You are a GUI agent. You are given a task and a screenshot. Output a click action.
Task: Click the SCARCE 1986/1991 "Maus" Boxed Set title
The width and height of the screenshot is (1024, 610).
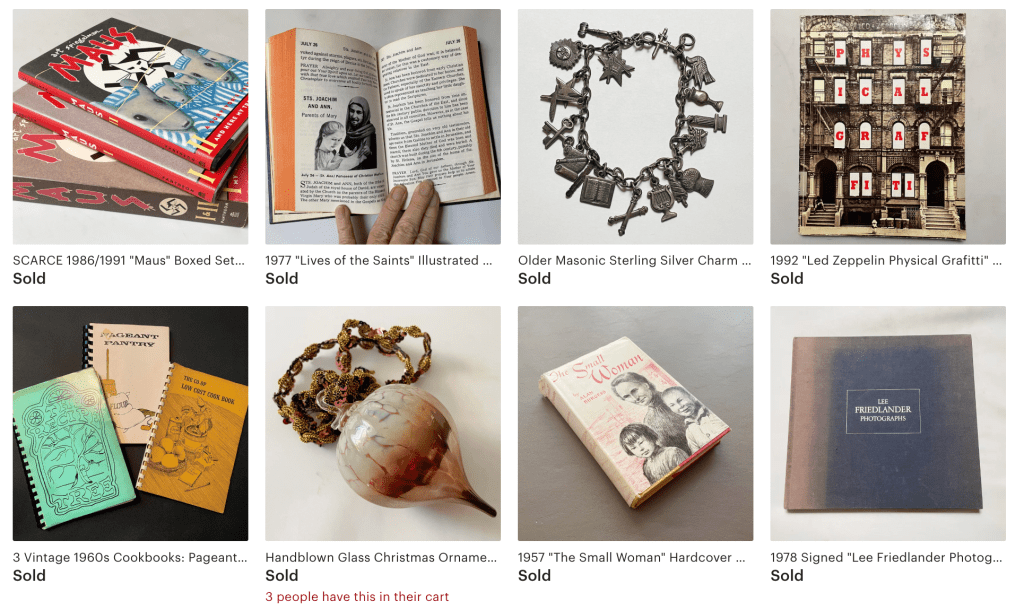[129, 260]
